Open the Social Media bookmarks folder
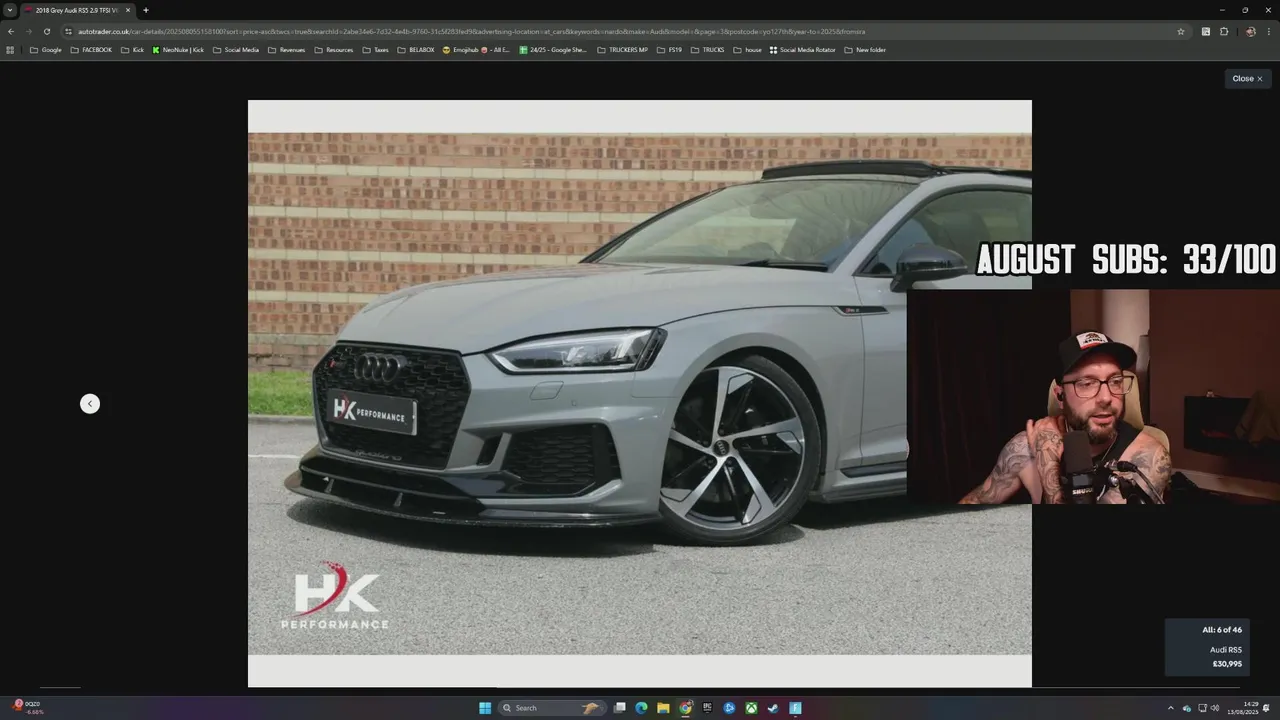The height and width of the screenshot is (720, 1280). [236, 50]
